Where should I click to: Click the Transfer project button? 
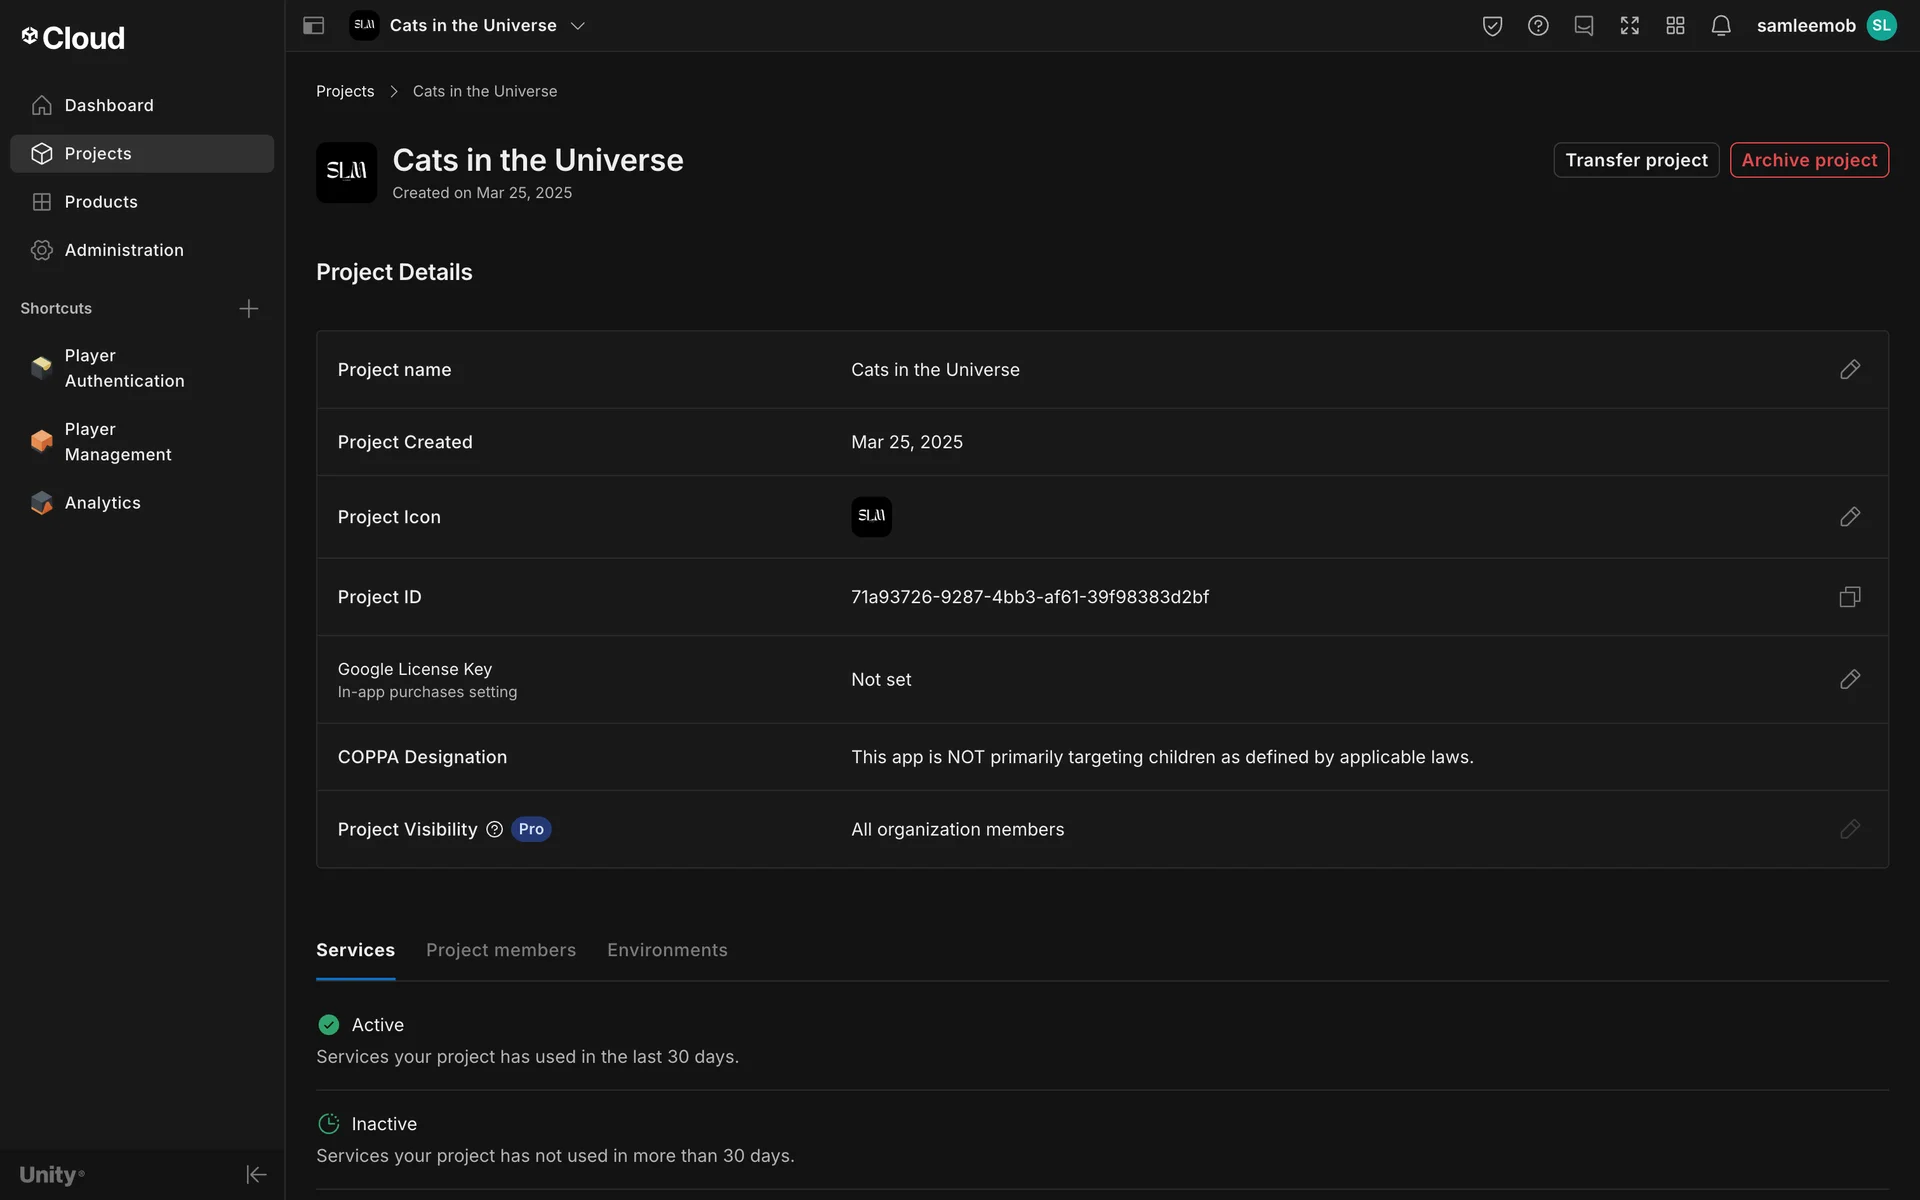pos(1636,160)
